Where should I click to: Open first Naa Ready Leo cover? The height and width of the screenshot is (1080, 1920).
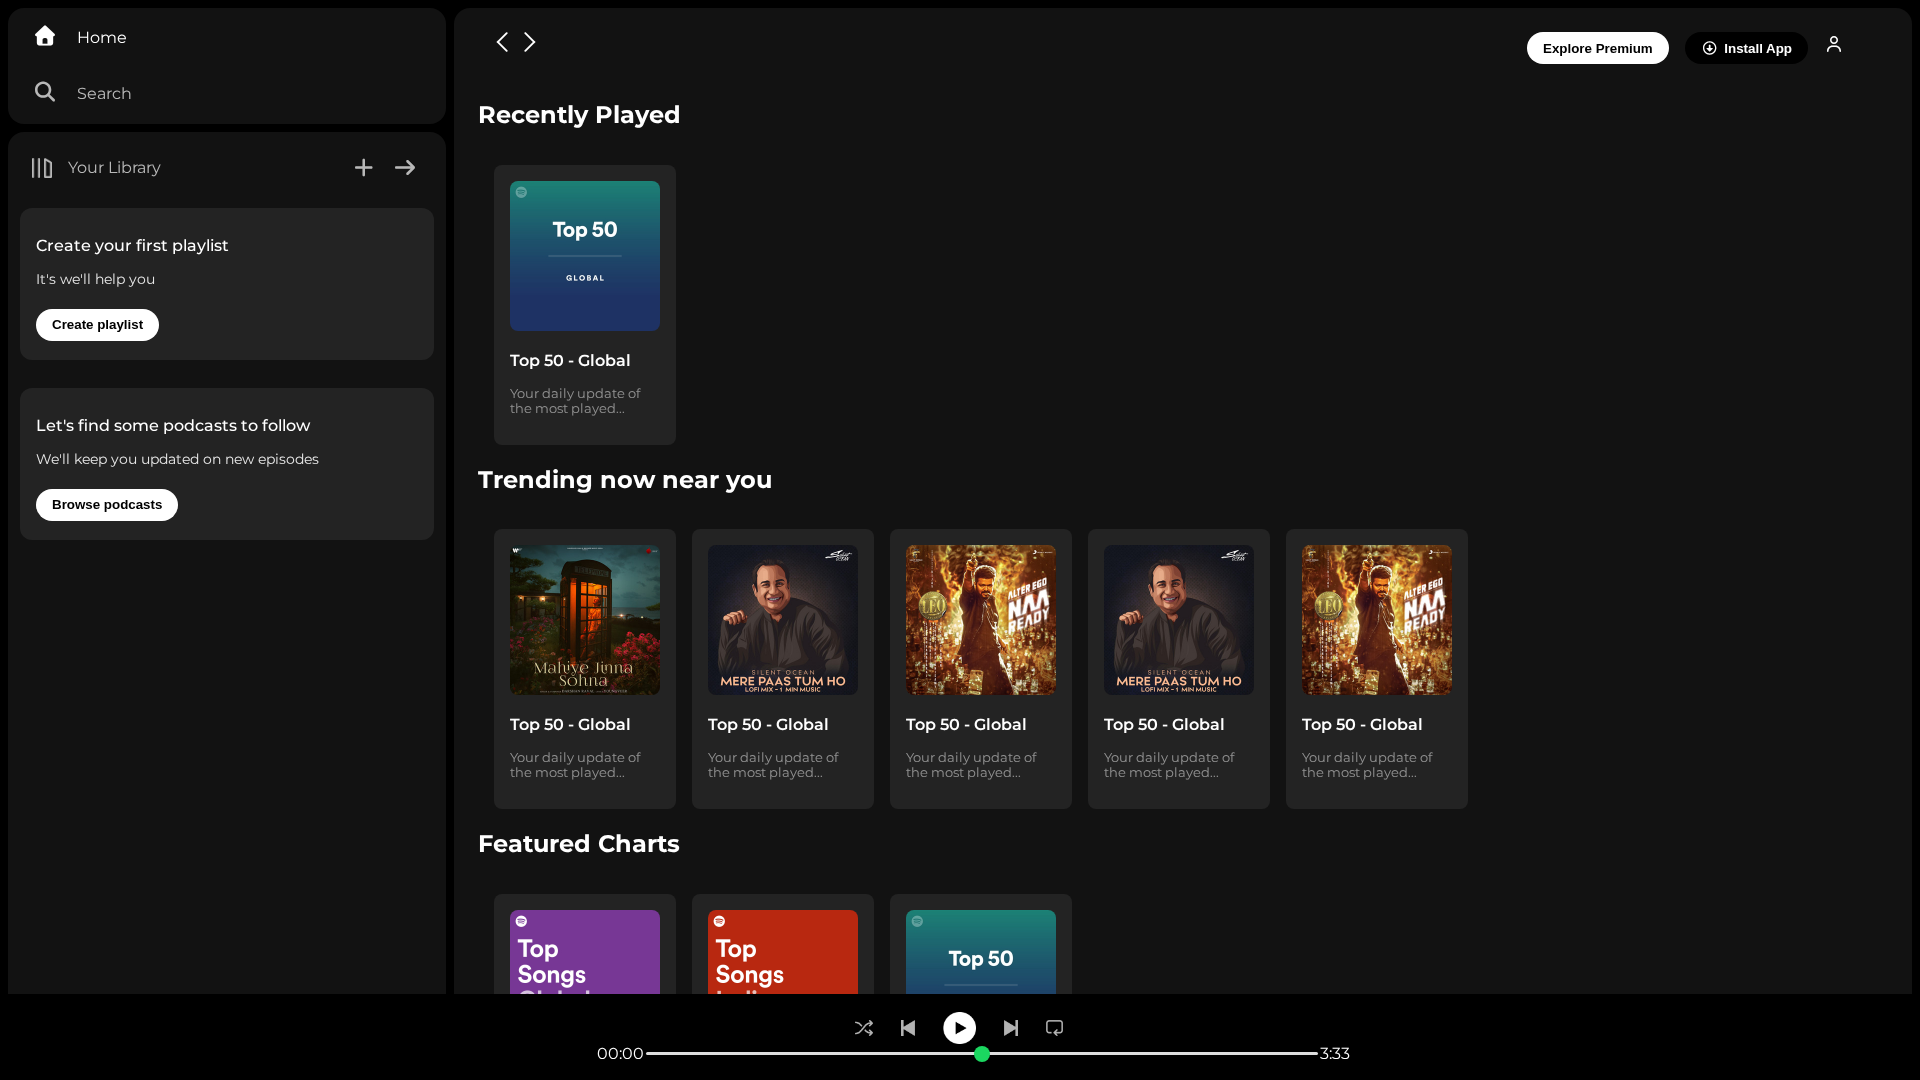[981, 620]
